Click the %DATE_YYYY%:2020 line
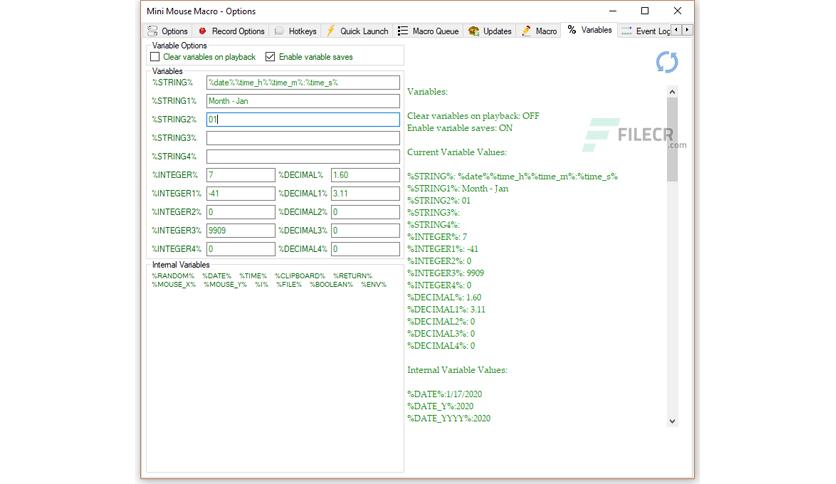This screenshot has width=836, height=484. pos(449,418)
